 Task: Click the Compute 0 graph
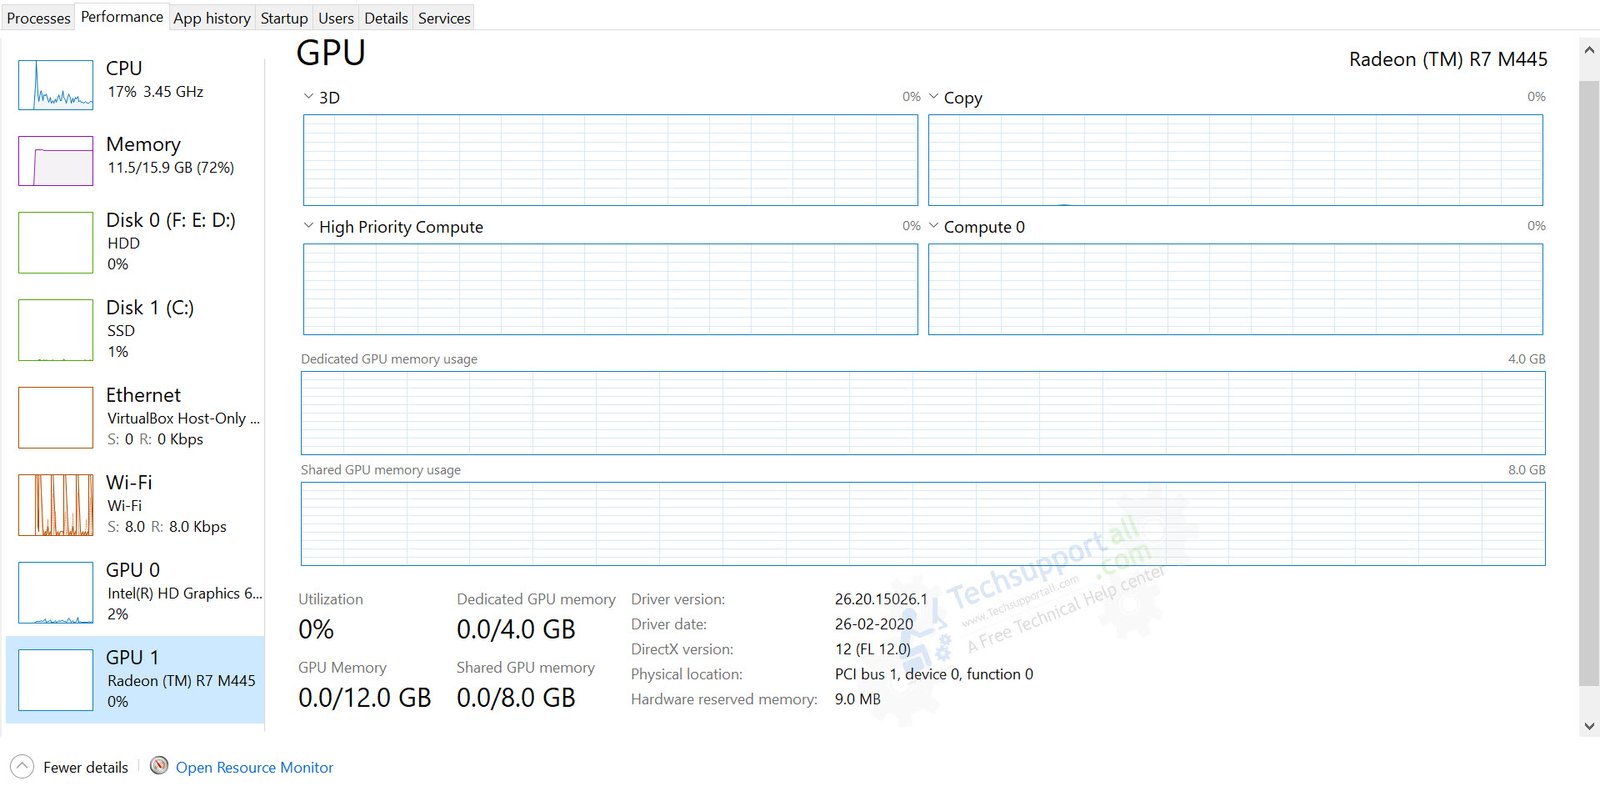point(1235,289)
